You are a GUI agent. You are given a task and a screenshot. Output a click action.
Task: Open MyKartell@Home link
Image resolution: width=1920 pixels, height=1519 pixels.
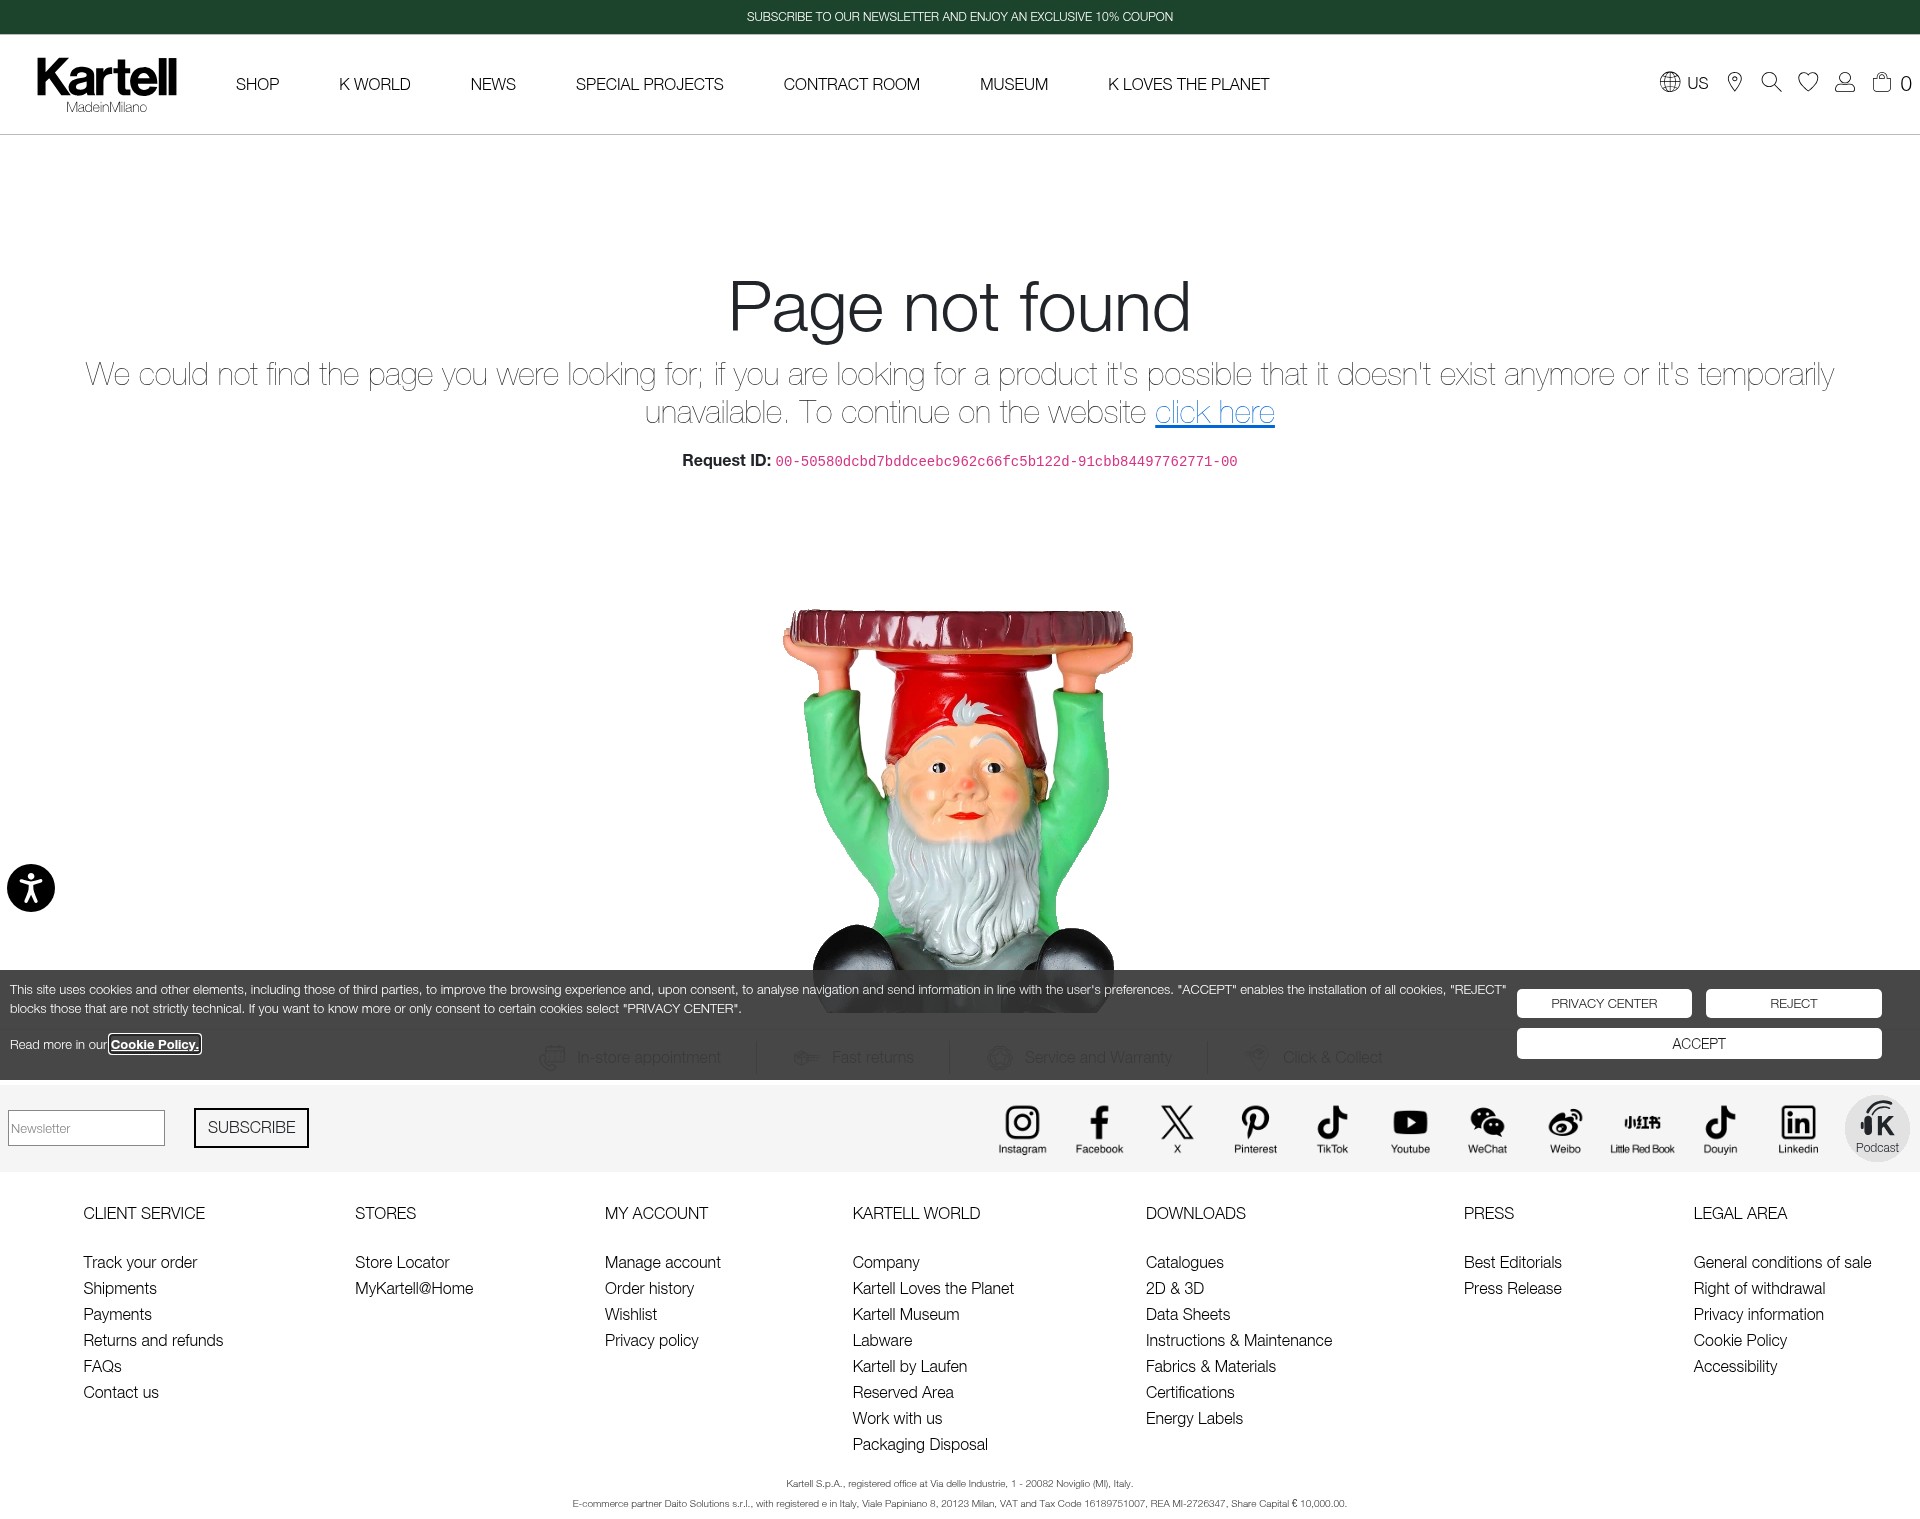point(414,1288)
